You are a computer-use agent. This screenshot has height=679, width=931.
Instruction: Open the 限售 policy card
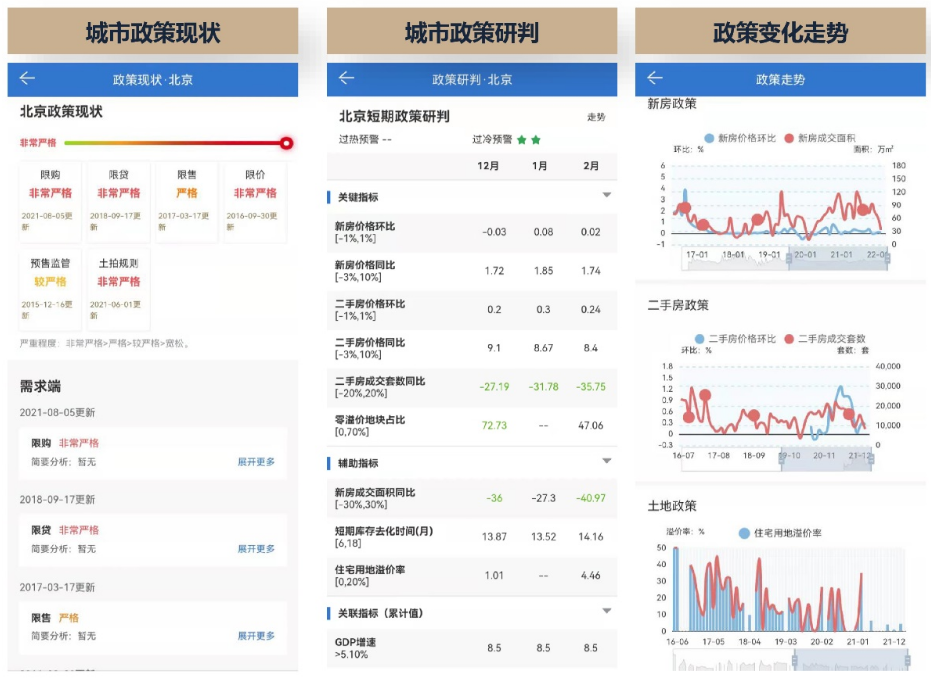pyautogui.click(x=186, y=202)
